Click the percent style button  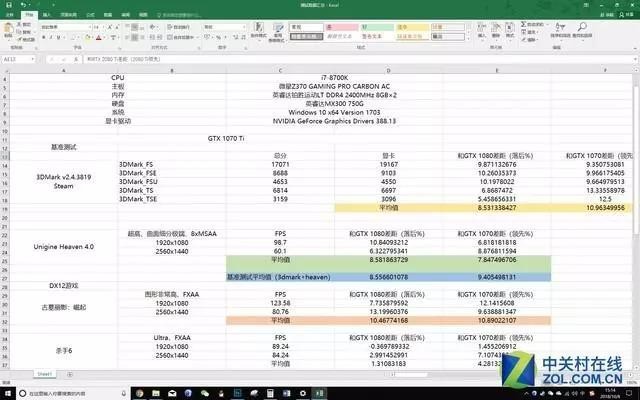coord(218,38)
